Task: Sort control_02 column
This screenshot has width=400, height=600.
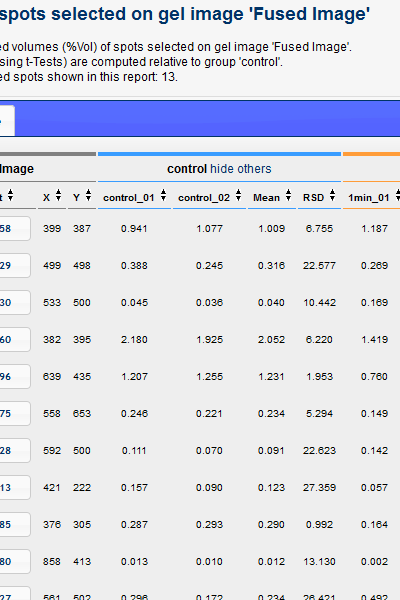Action: pos(238,195)
